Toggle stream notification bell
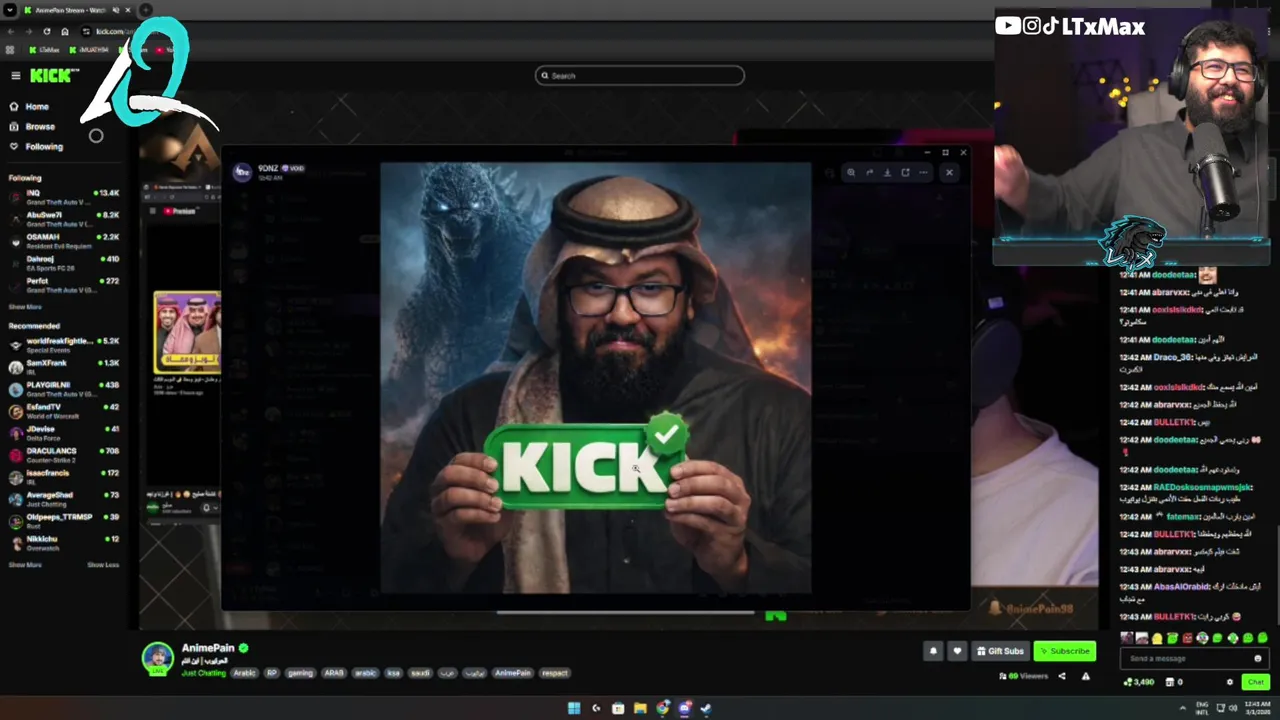Screen dimensions: 1280x720 point(933,651)
